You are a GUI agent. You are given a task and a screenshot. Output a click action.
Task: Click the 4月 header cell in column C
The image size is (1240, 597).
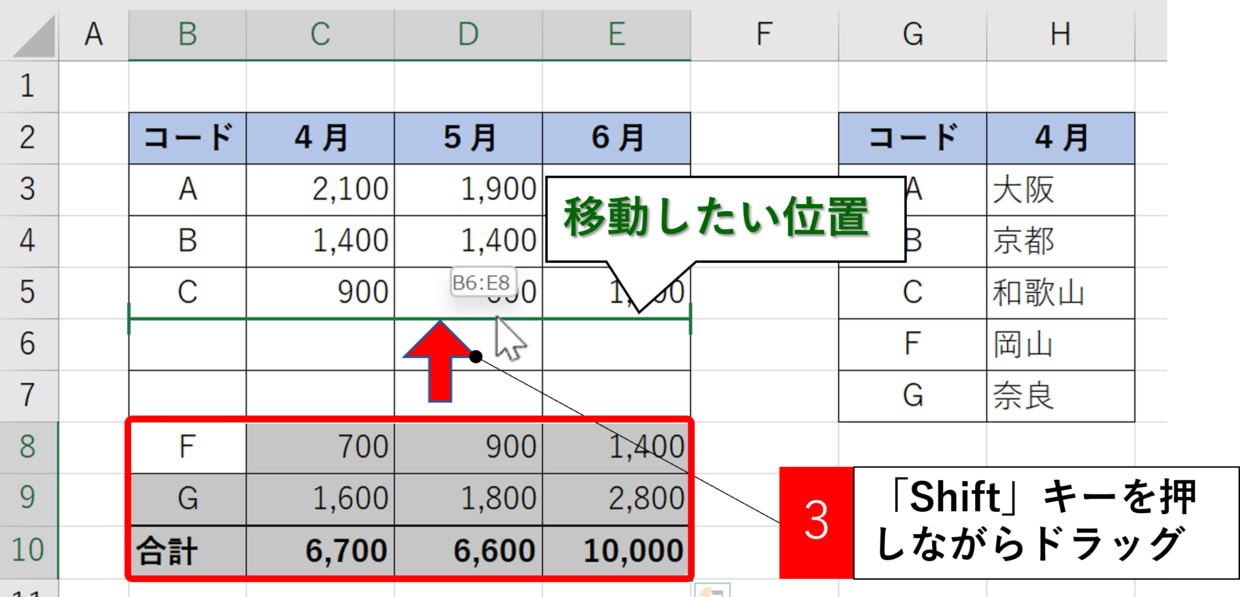(320, 138)
